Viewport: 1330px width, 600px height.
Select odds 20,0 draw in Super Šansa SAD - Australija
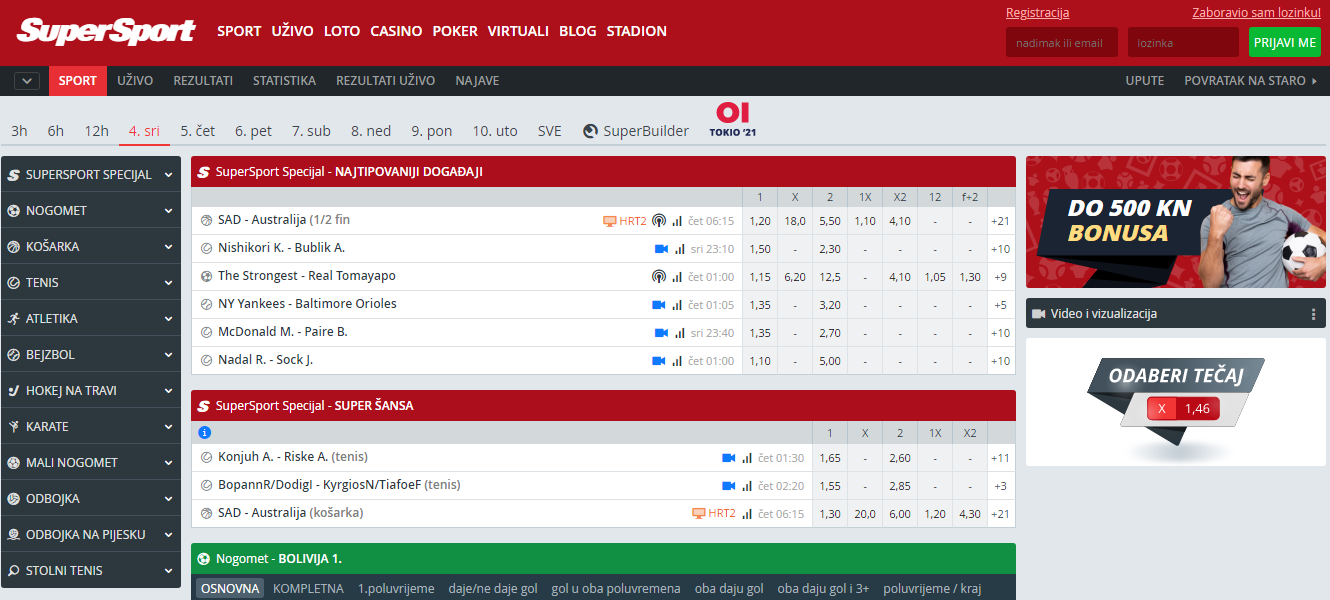[x=865, y=514]
